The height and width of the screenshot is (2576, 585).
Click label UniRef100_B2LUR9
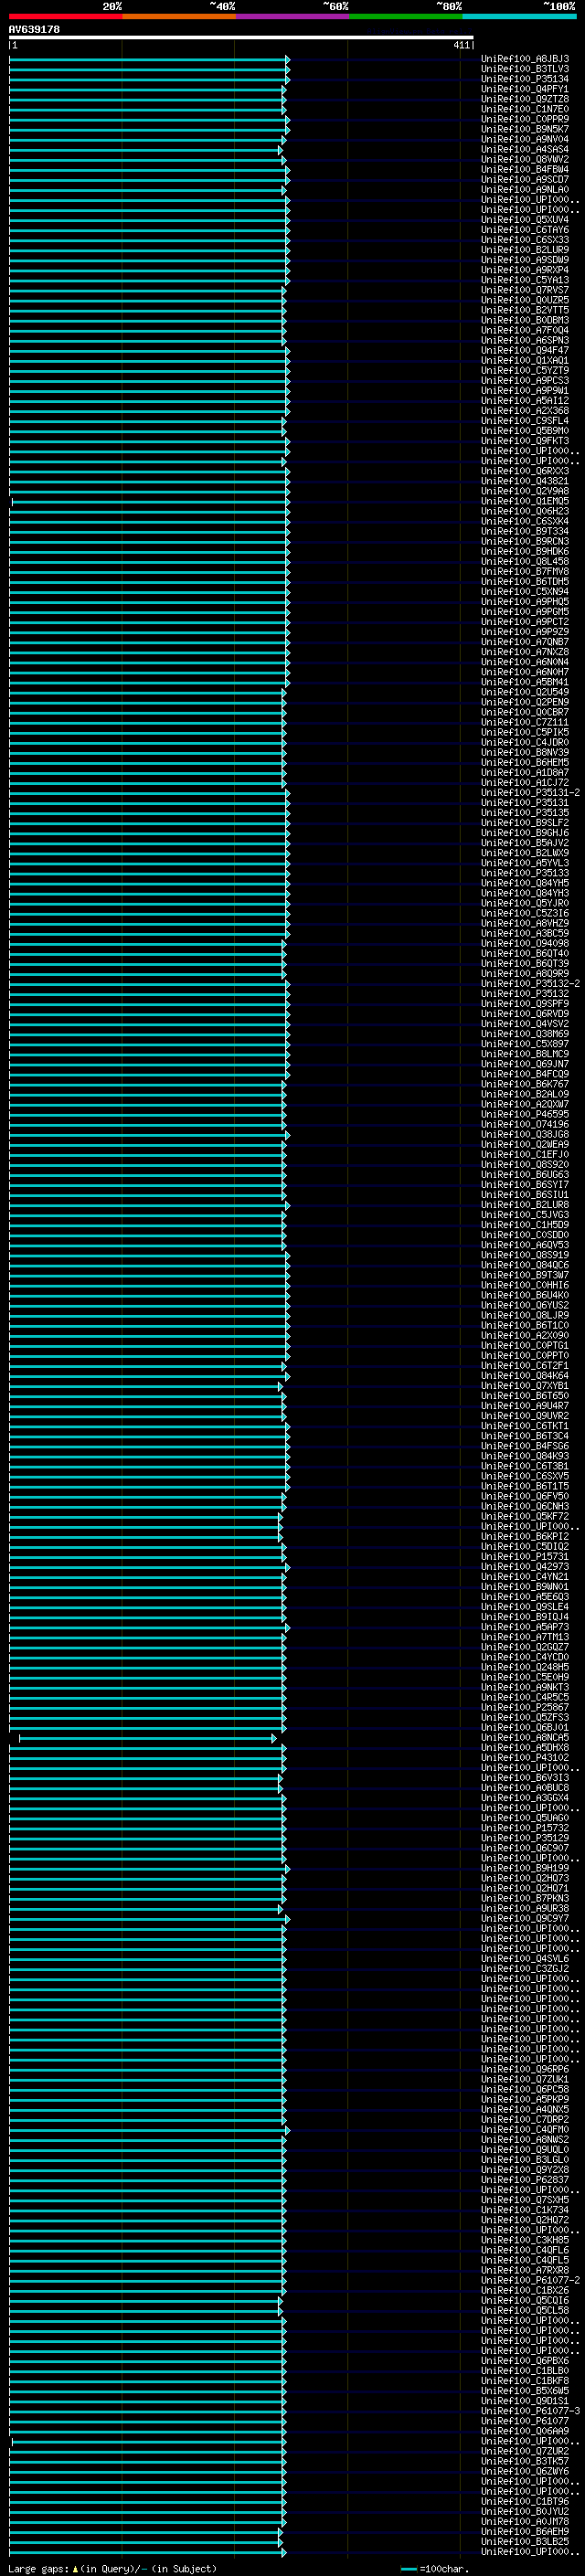pos(525,250)
